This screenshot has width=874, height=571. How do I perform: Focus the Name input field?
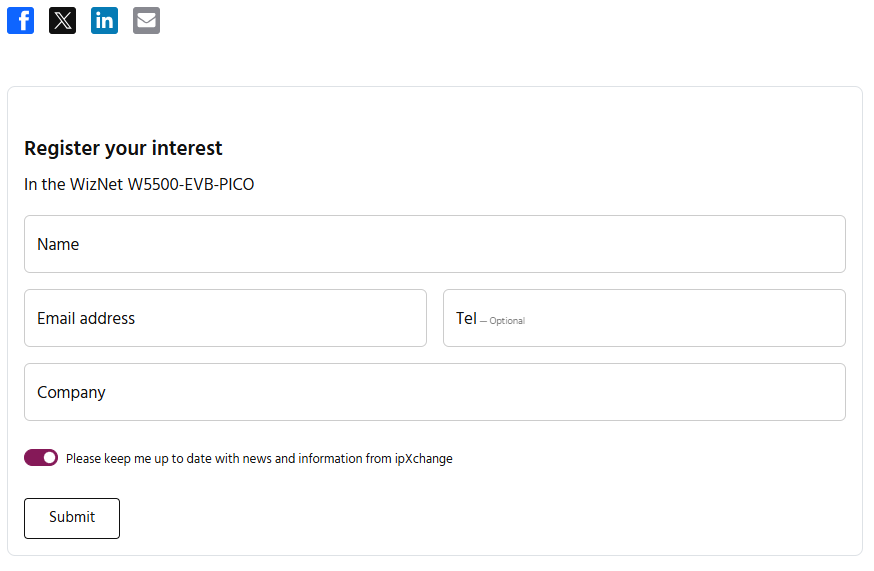pos(435,244)
